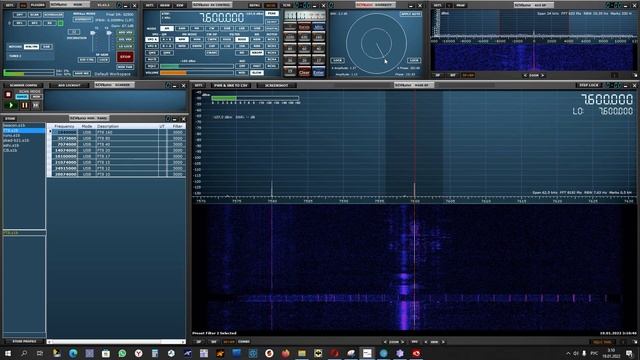Open the SCAN panel from Main panel
This screenshot has height=360, width=640.
(x=35, y=15)
